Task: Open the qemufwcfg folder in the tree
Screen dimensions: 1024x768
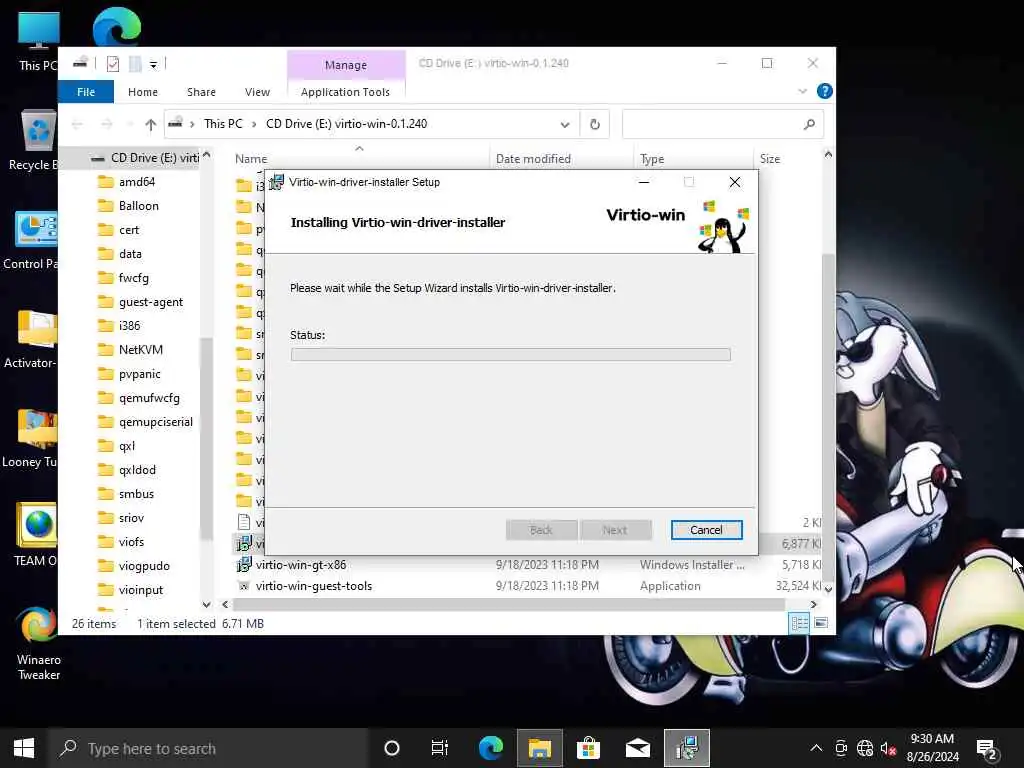Action: click(x=149, y=398)
